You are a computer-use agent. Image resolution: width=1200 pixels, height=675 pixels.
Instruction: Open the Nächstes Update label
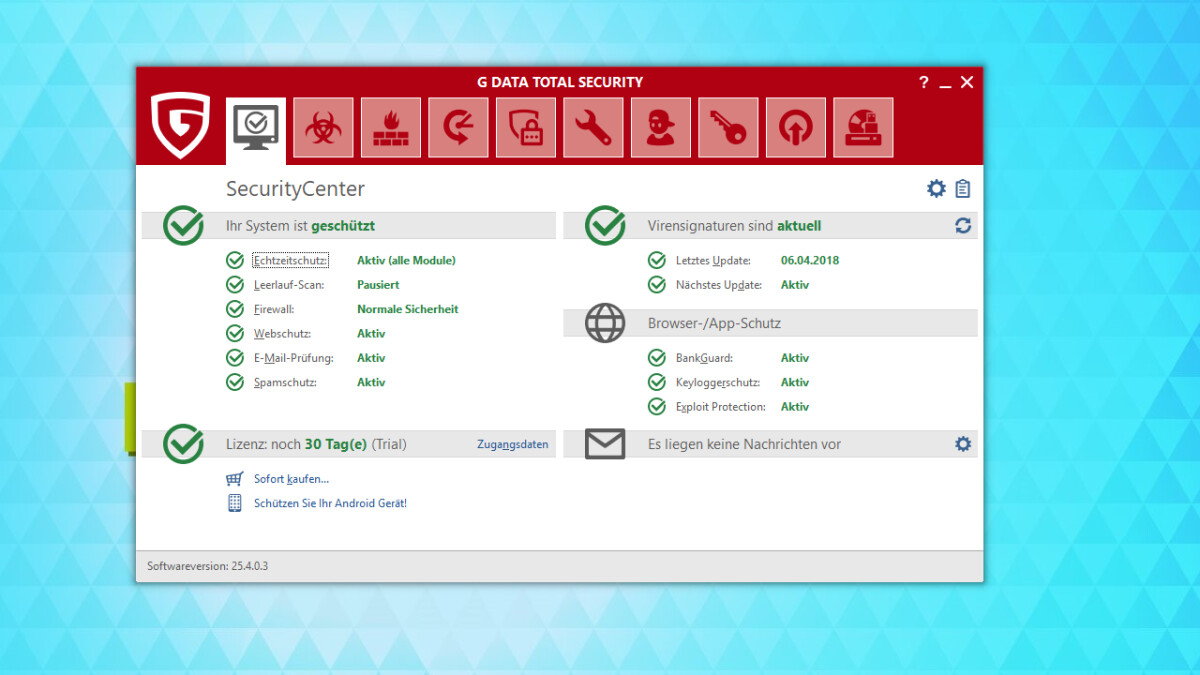point(719,285)
